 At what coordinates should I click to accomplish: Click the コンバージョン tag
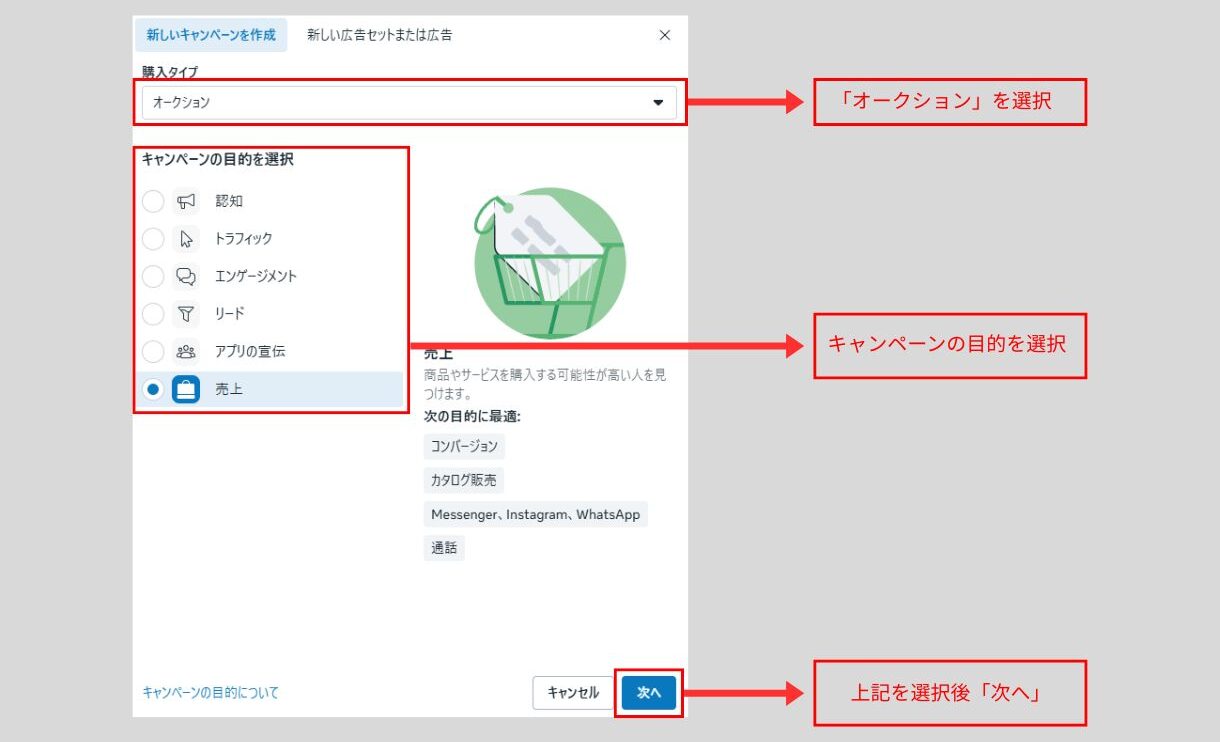pos(464,446)
